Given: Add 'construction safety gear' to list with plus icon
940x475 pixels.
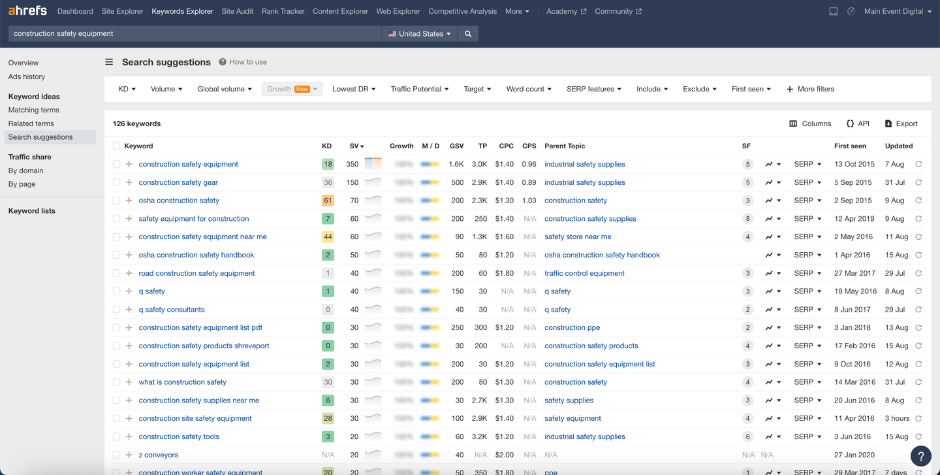Looking at the screenshot, I should pyautogui.click(x=129, y=183).
